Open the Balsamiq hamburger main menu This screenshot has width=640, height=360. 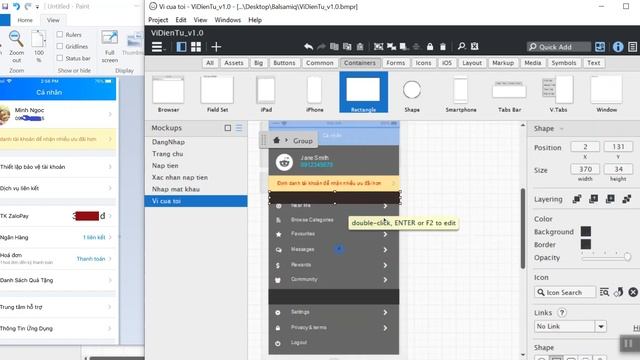pyautogui.click(x=157, y=47)
